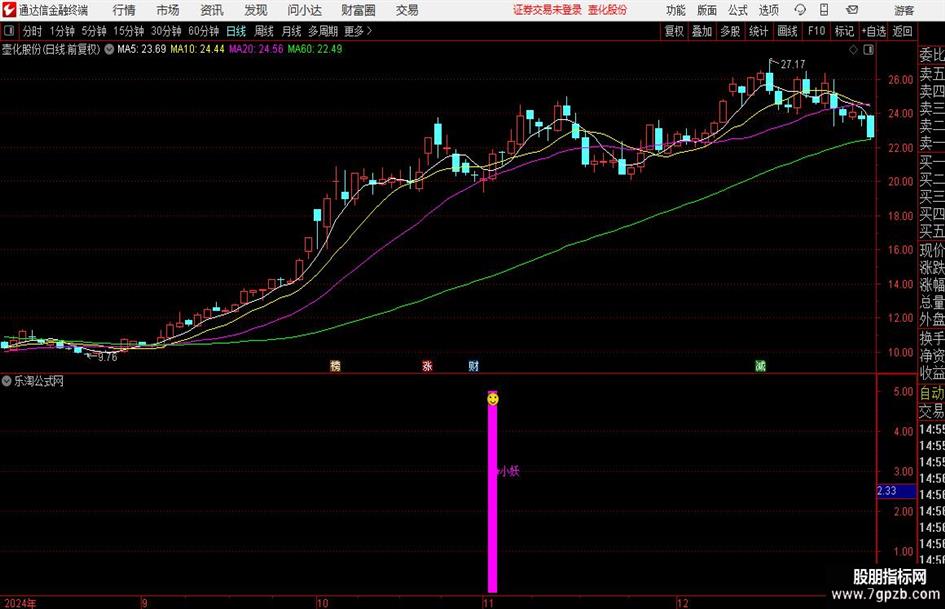
Task: Click the diamond icon above main chart
Action: tap(853, 50)
